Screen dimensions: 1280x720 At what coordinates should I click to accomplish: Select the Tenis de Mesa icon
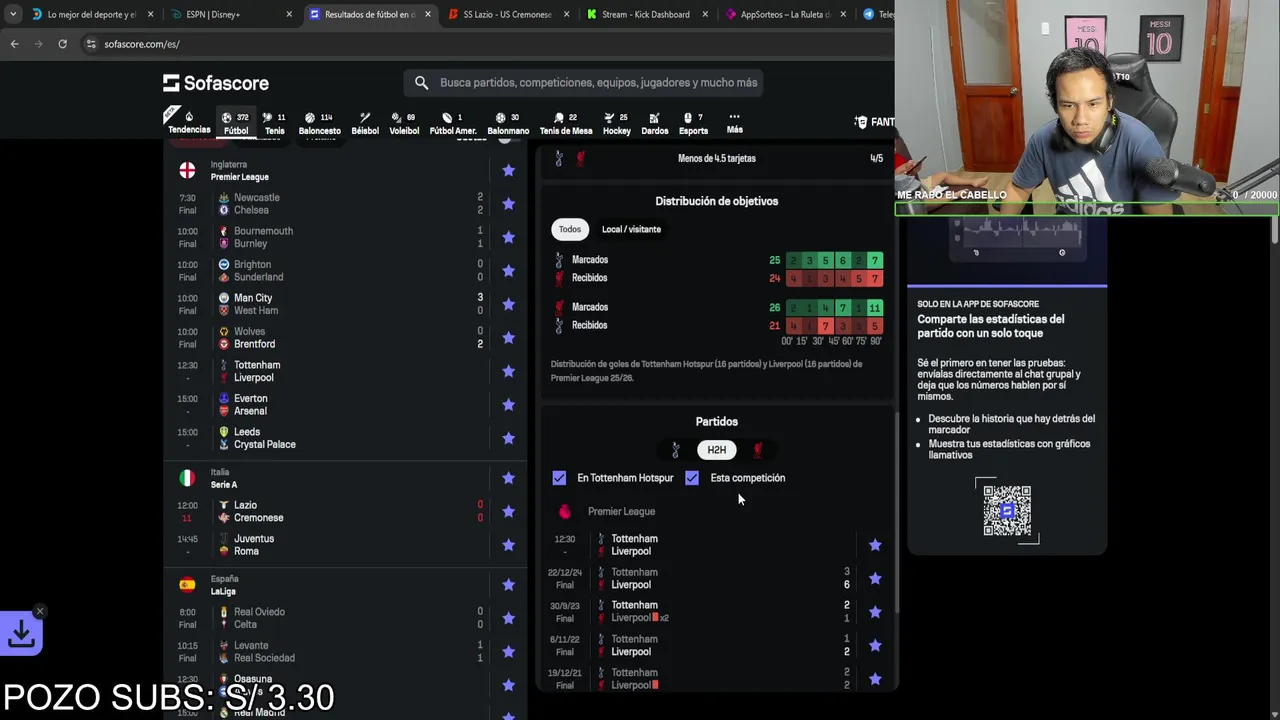pos(566,123)
